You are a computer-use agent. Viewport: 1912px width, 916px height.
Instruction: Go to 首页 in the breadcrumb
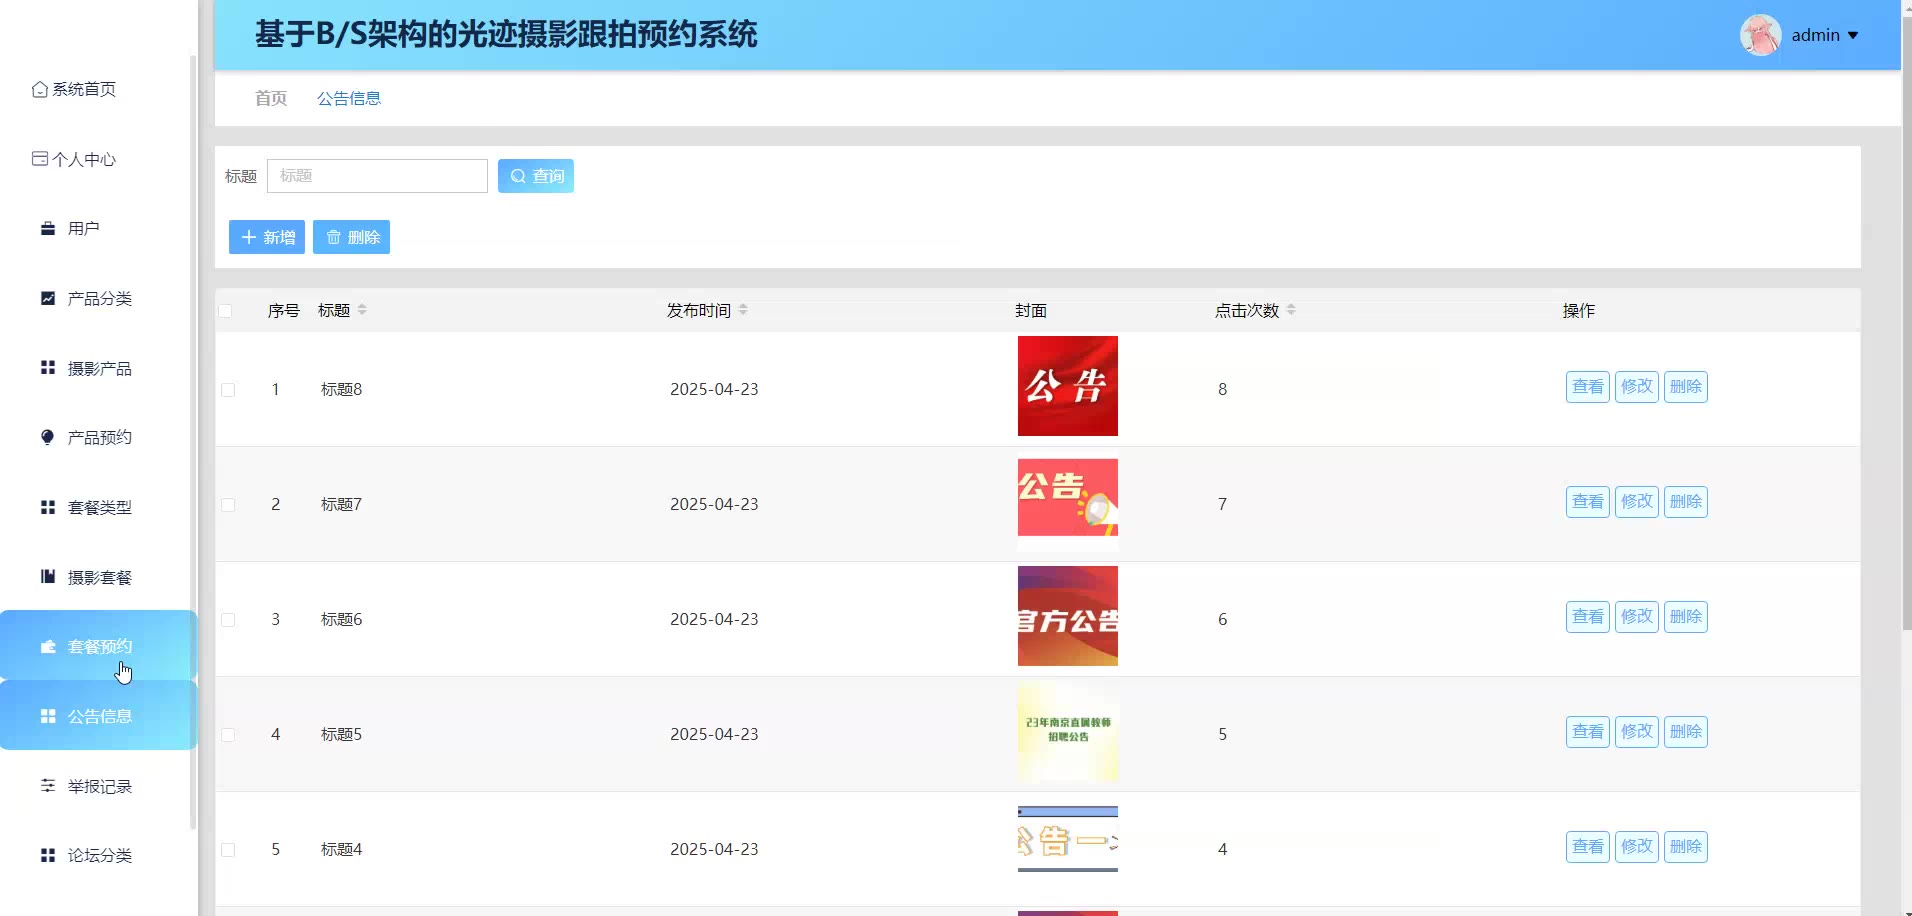coord(270,98)
